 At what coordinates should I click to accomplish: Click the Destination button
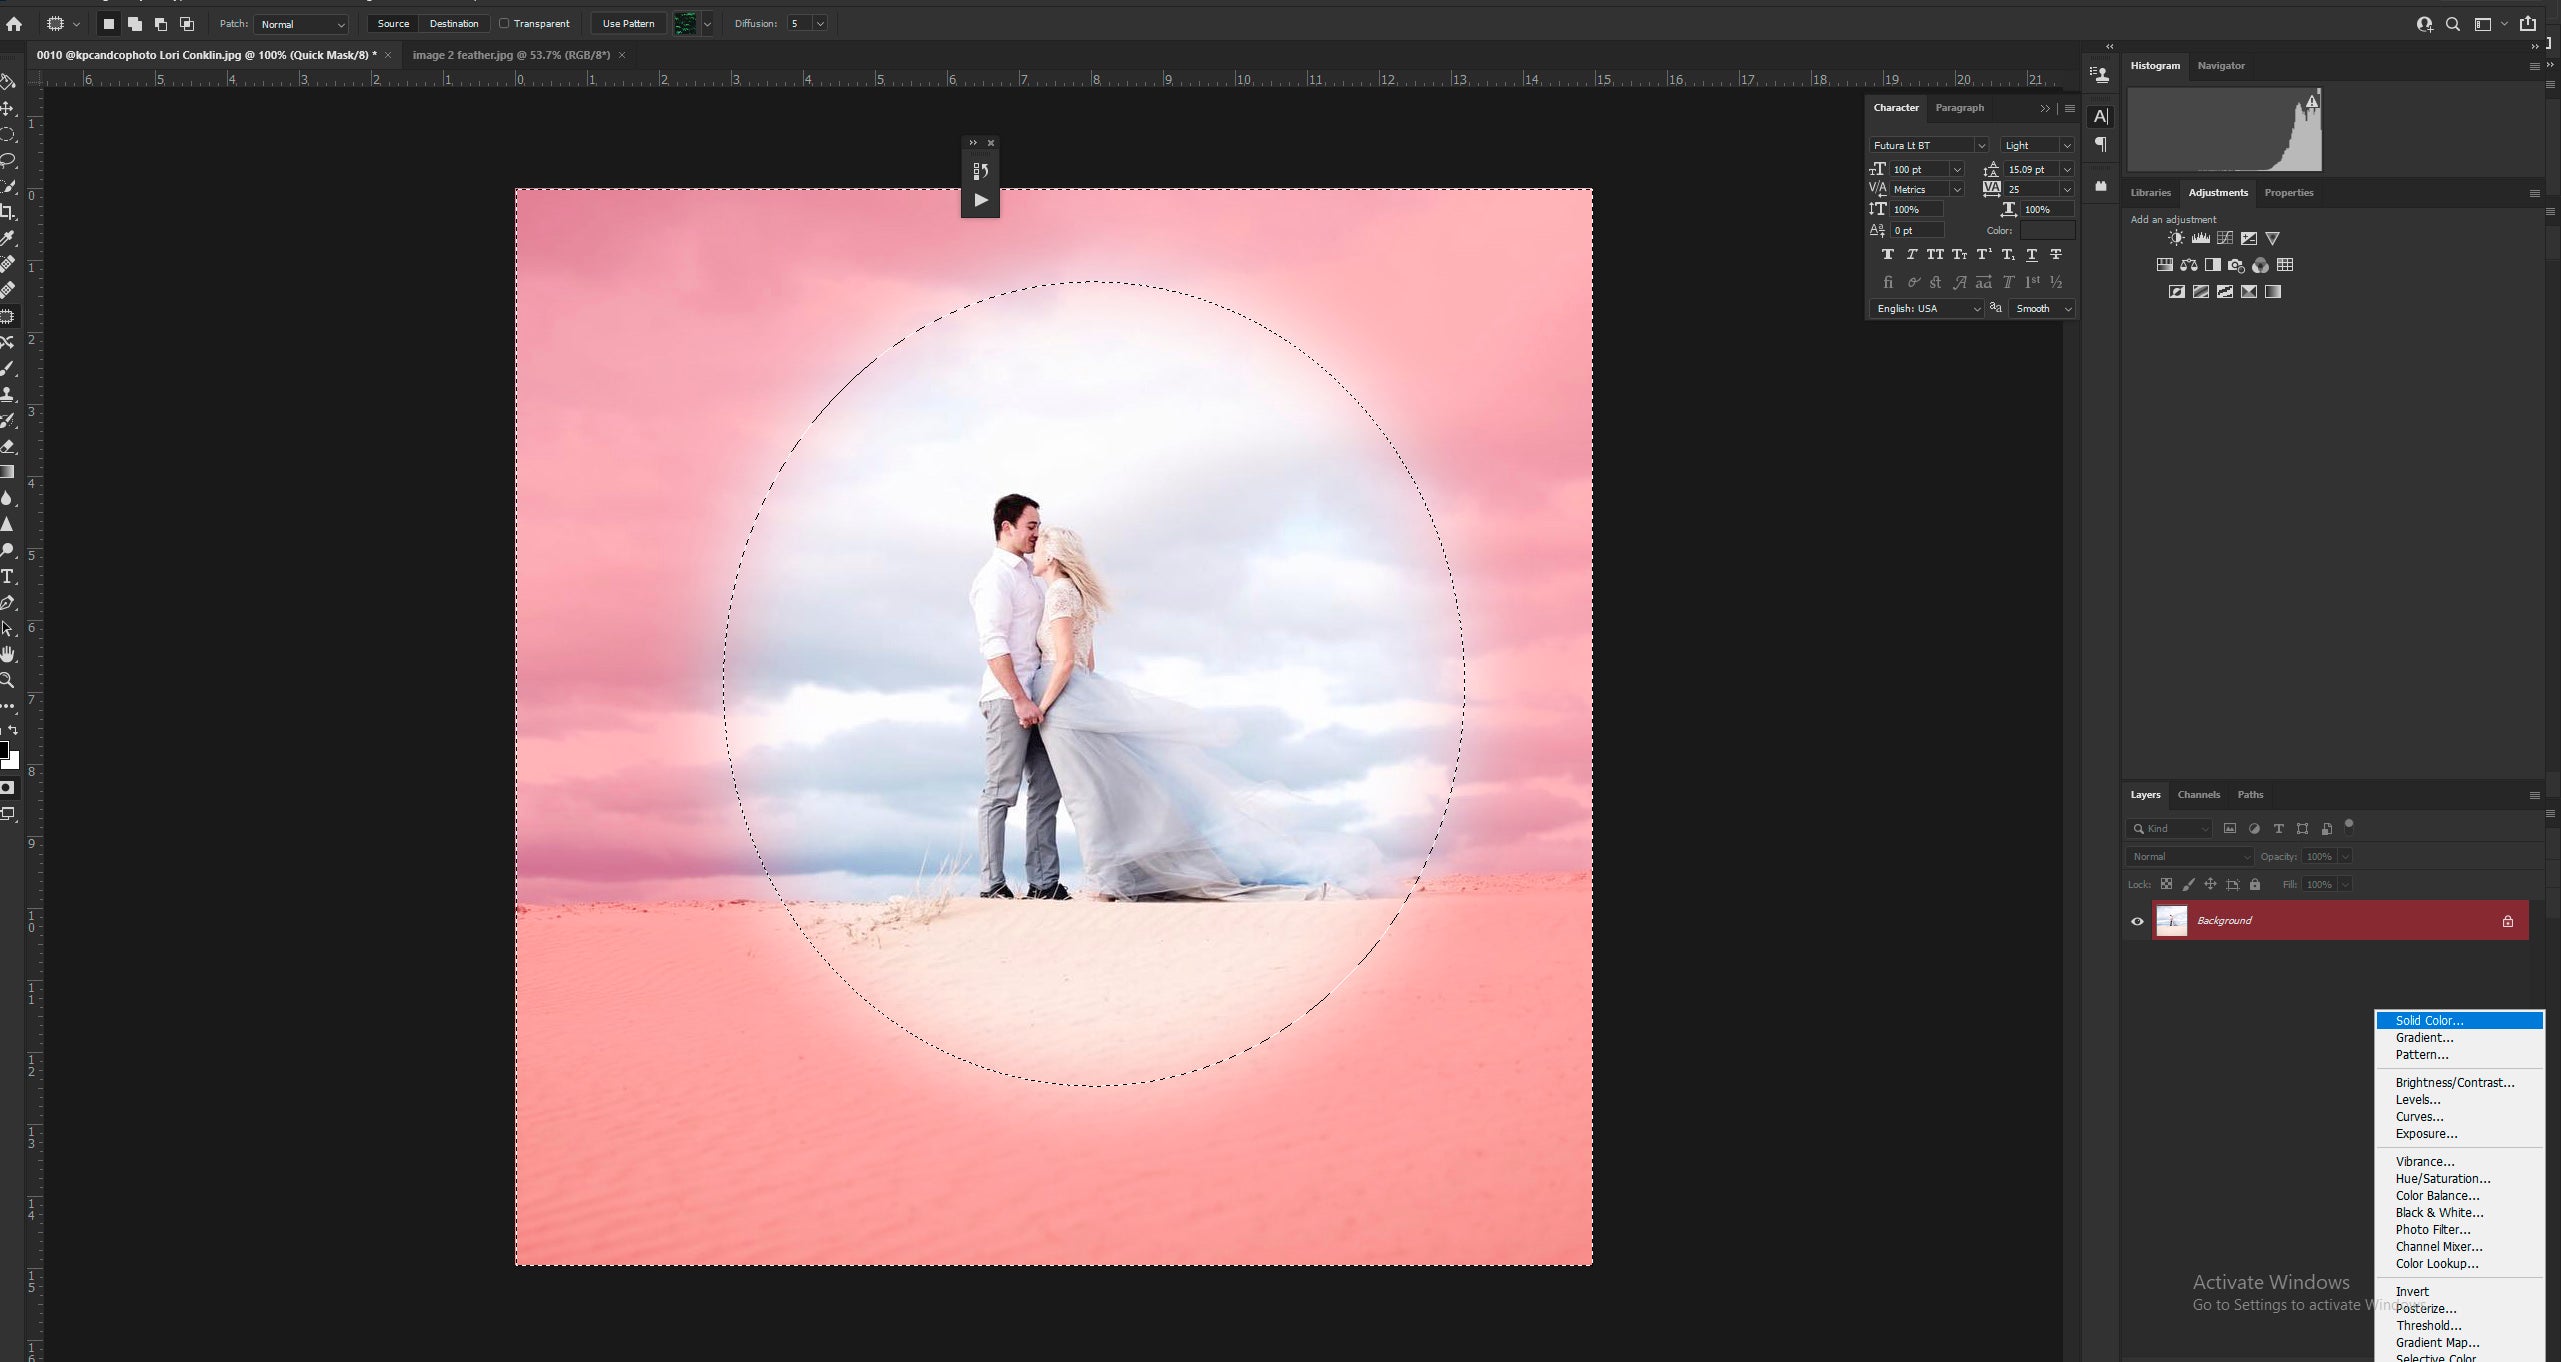[x=454, y=24]
